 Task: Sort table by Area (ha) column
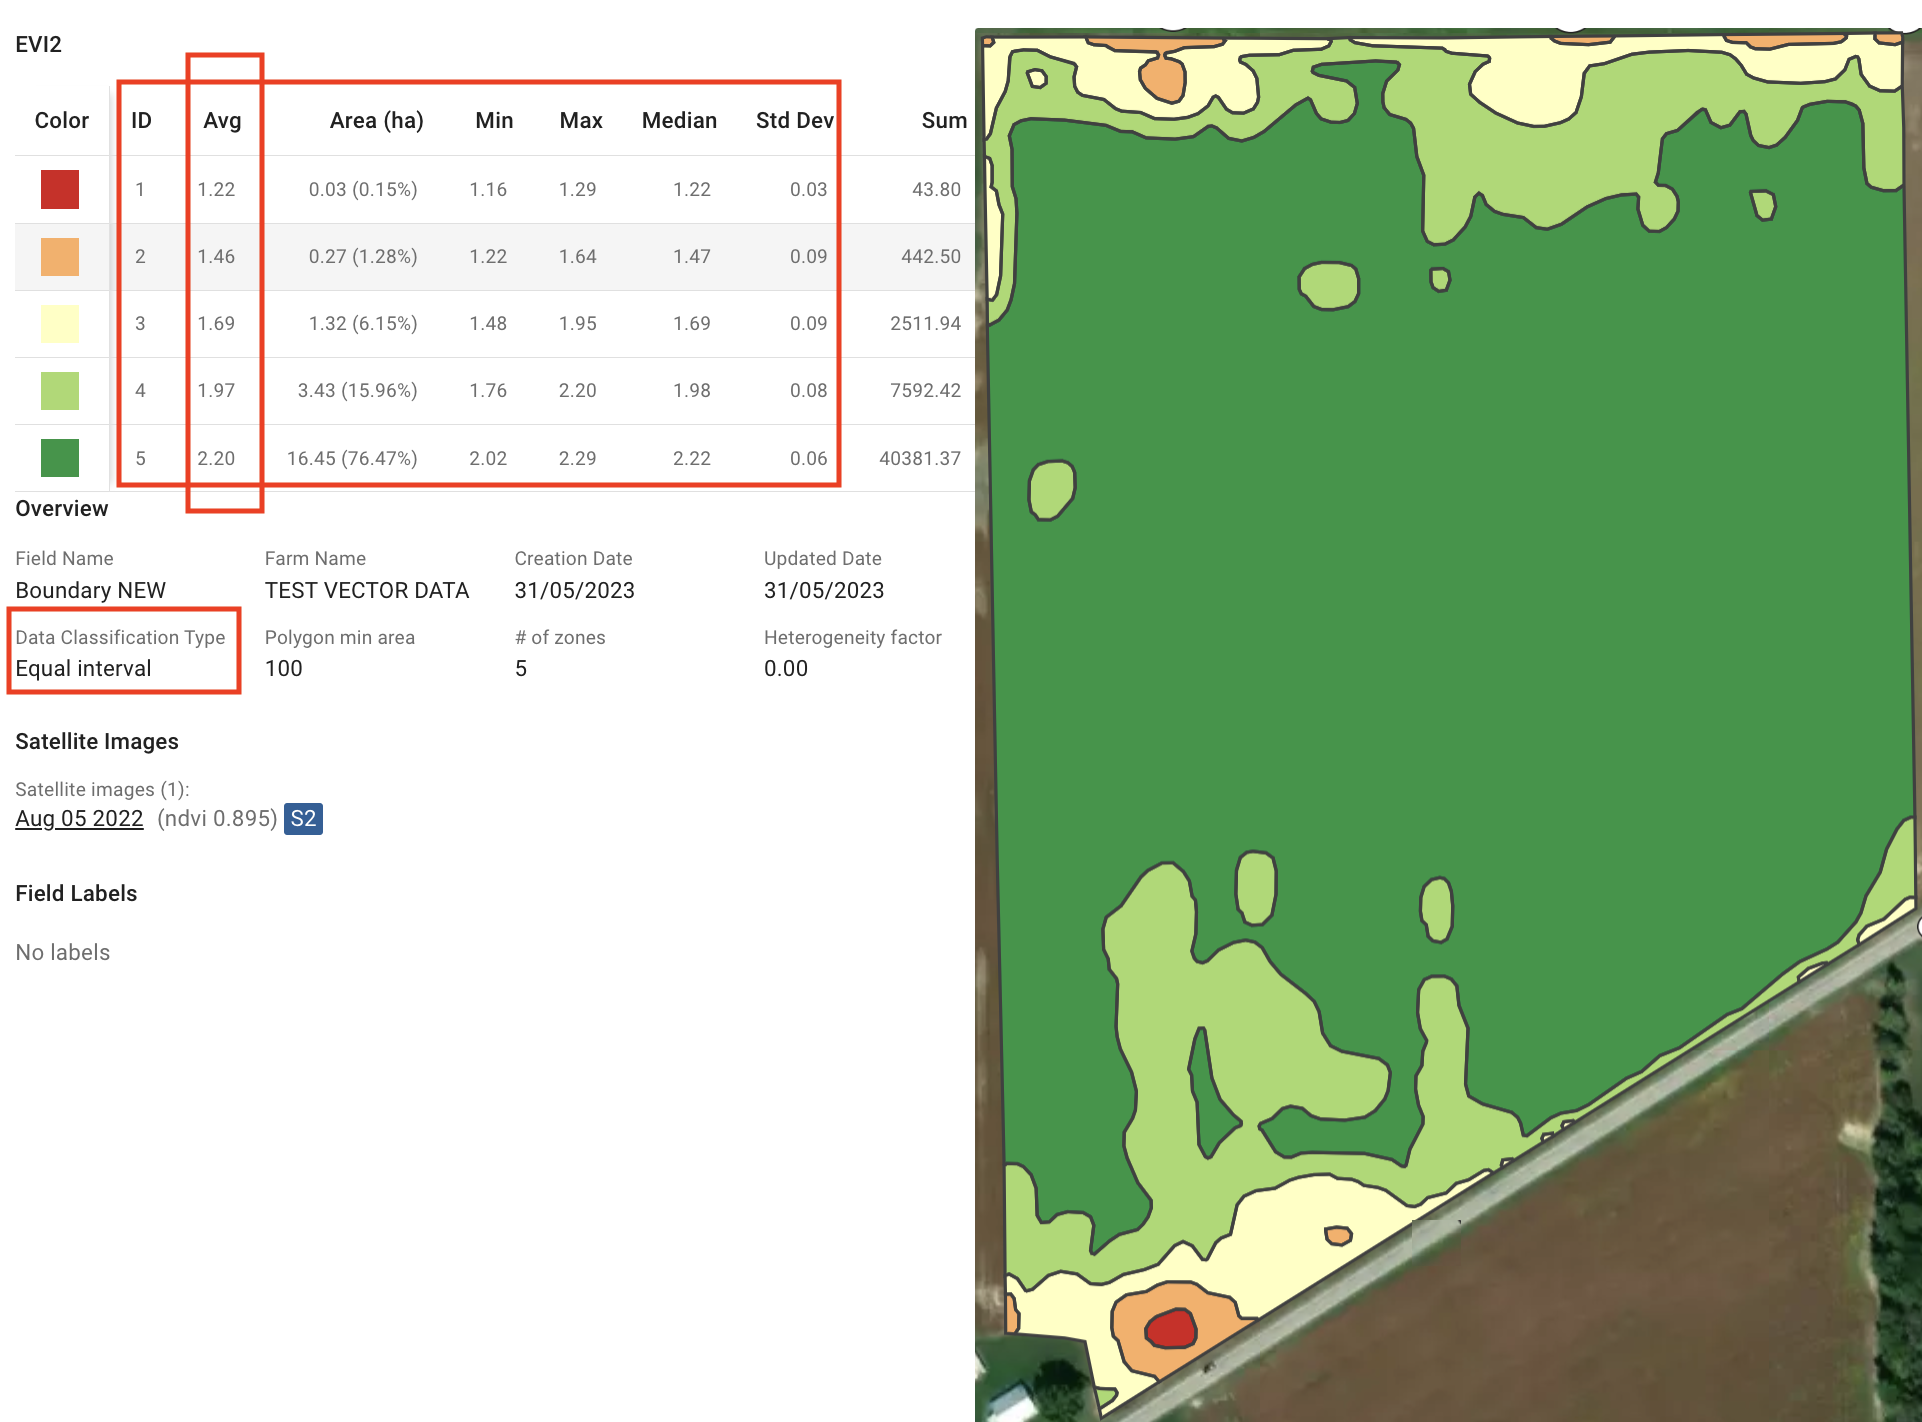click(x=376, y=121)
